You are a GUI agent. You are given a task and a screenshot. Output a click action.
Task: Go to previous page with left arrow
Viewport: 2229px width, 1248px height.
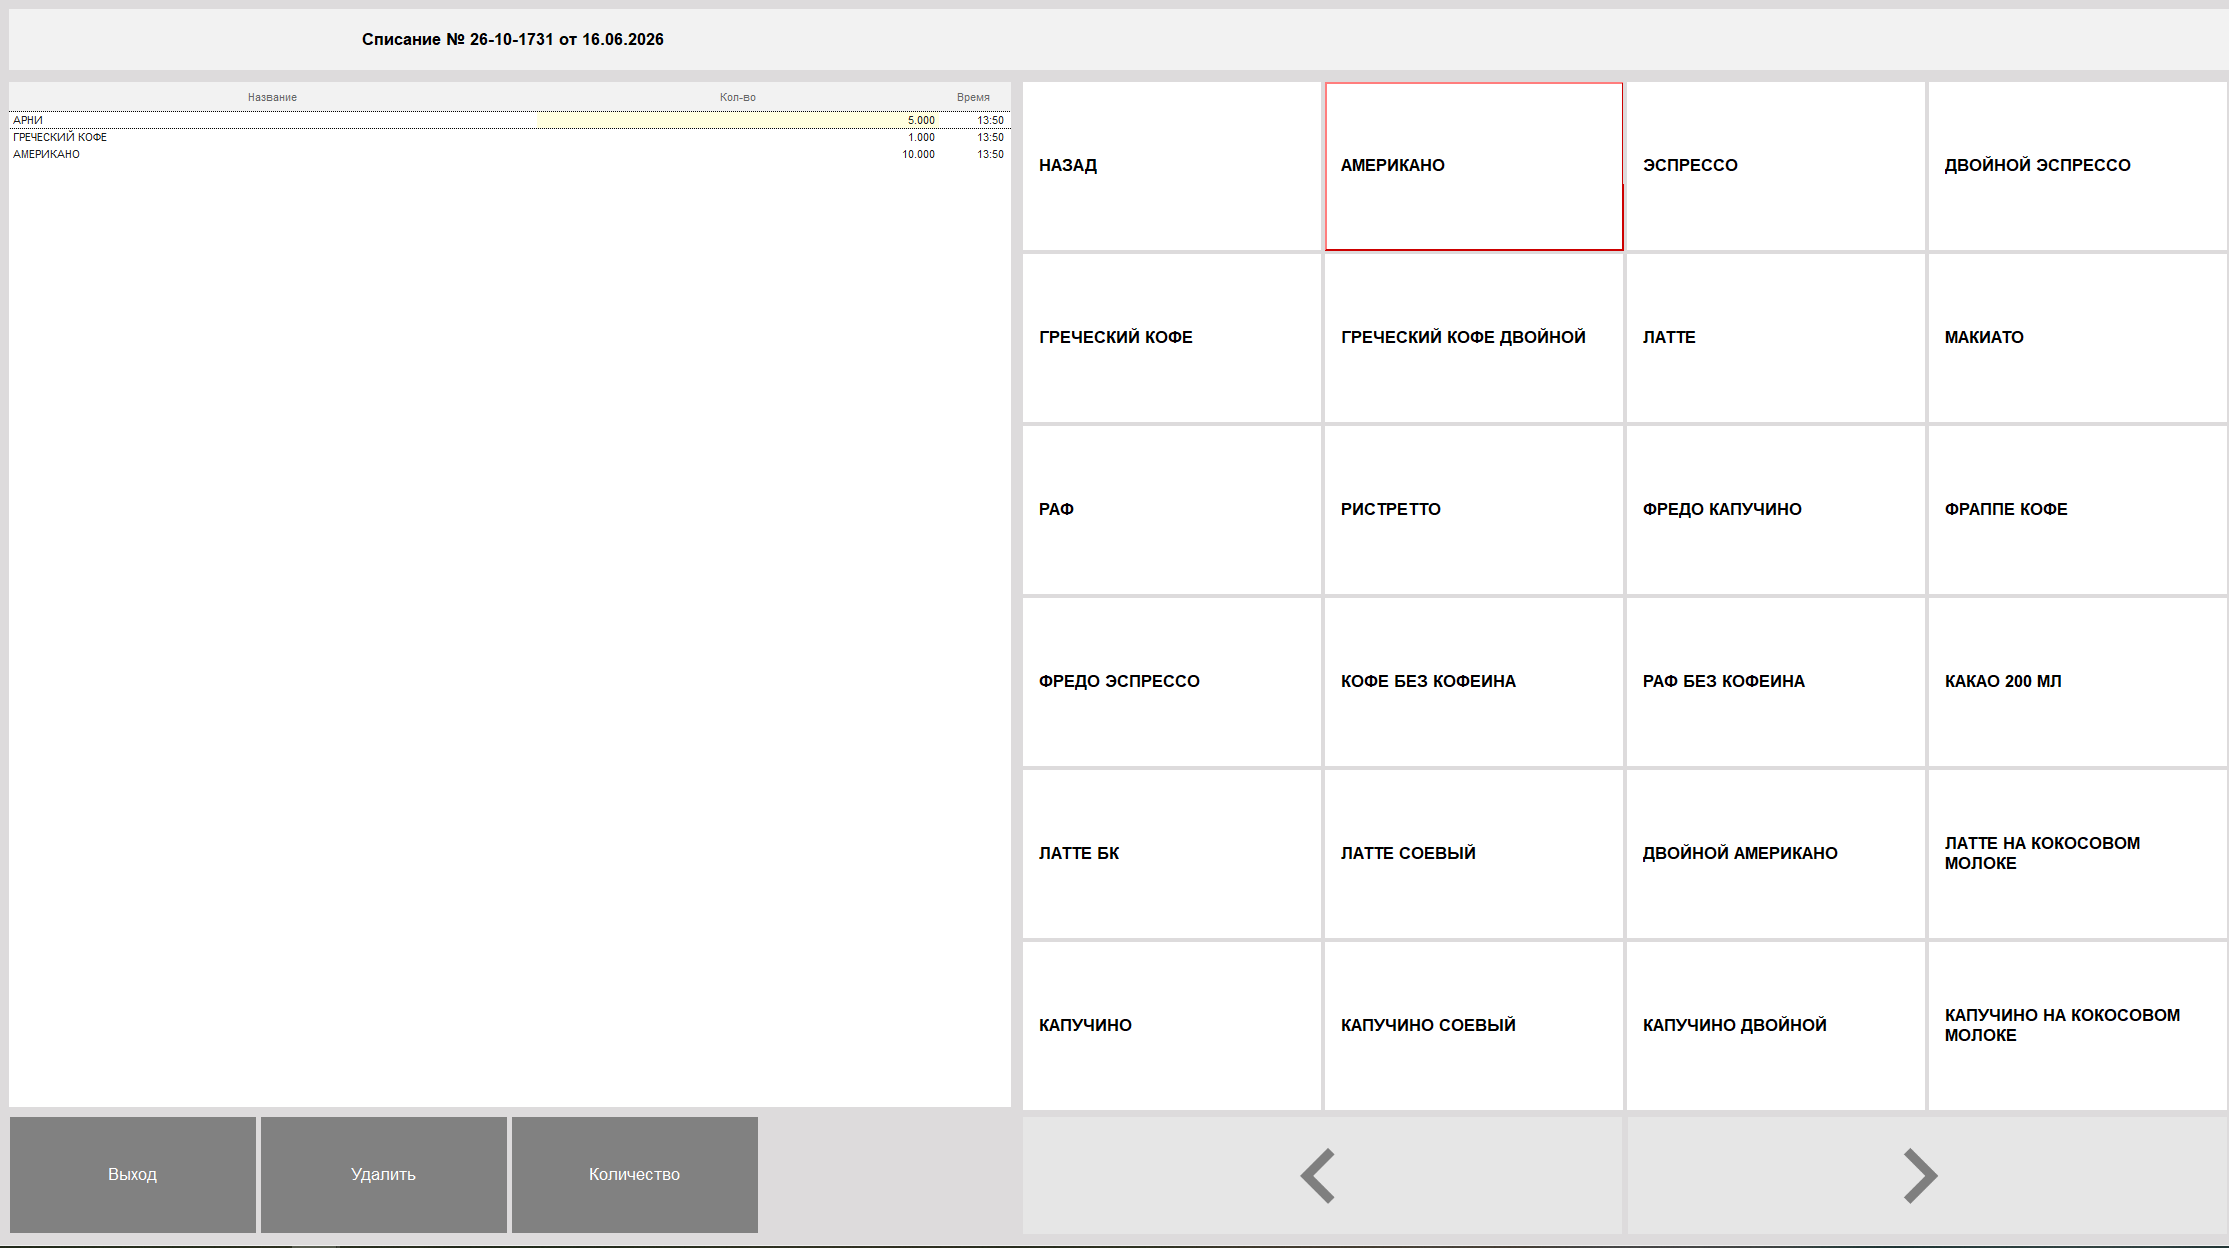tap(1321, 1175)
